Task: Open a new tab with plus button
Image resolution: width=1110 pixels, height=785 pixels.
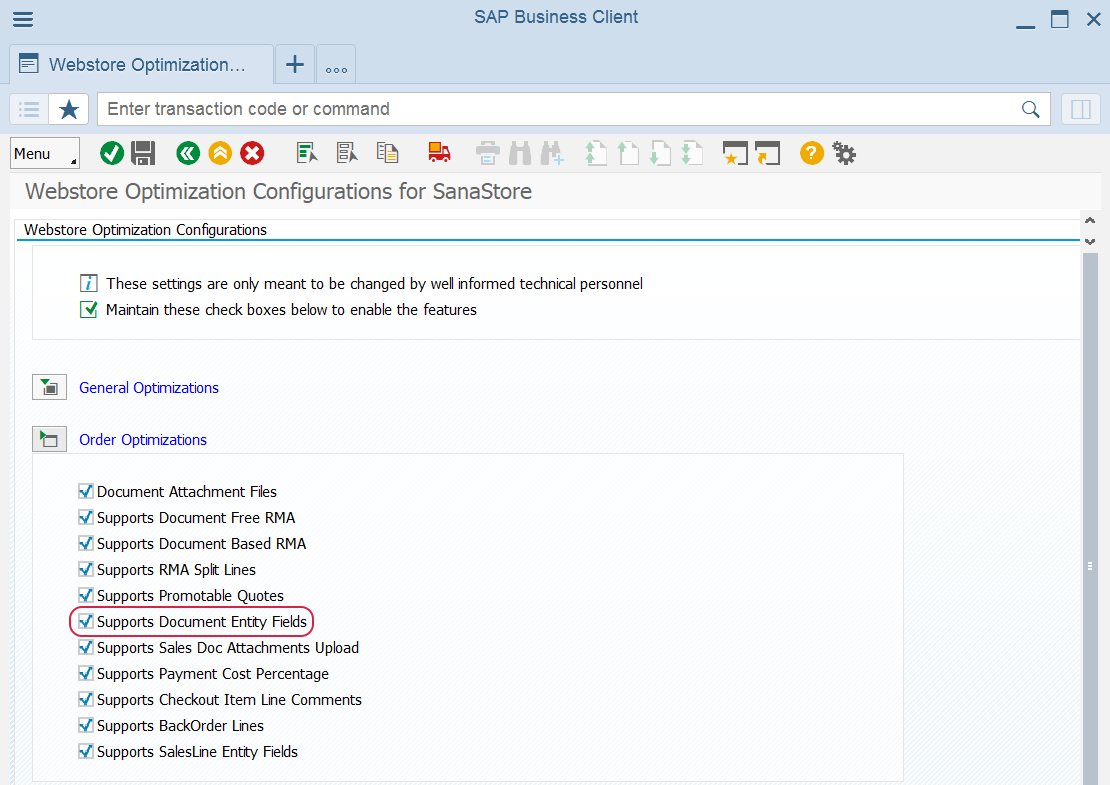Action: [x=295, y=65]
